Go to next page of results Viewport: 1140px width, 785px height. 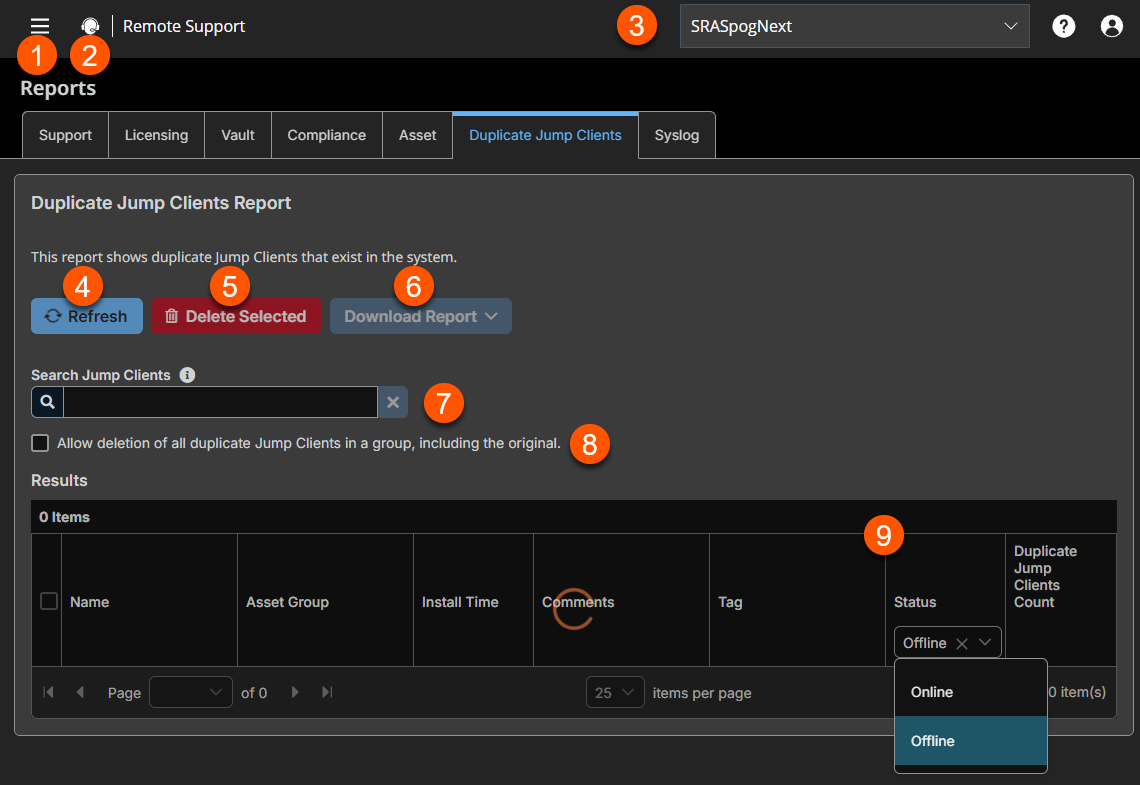(295, 692)
